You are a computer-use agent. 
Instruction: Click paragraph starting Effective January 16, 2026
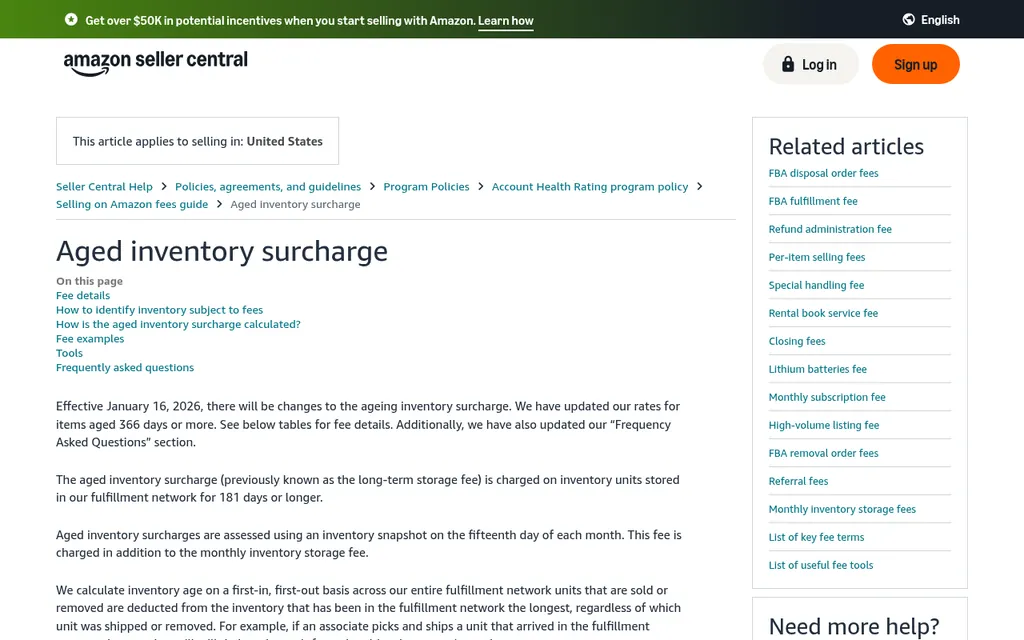coord(368,424)
